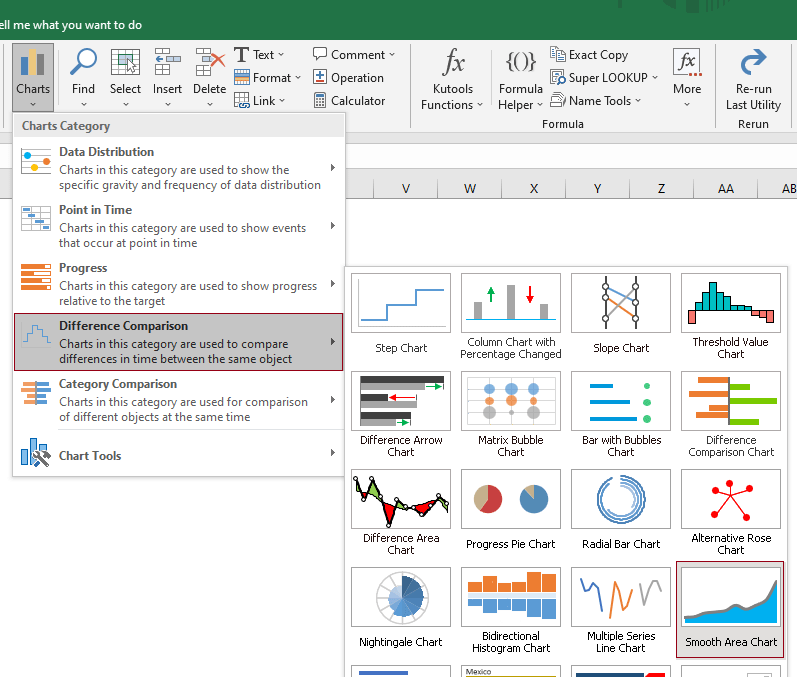Open the Select tool

click(x=125, y=77)
